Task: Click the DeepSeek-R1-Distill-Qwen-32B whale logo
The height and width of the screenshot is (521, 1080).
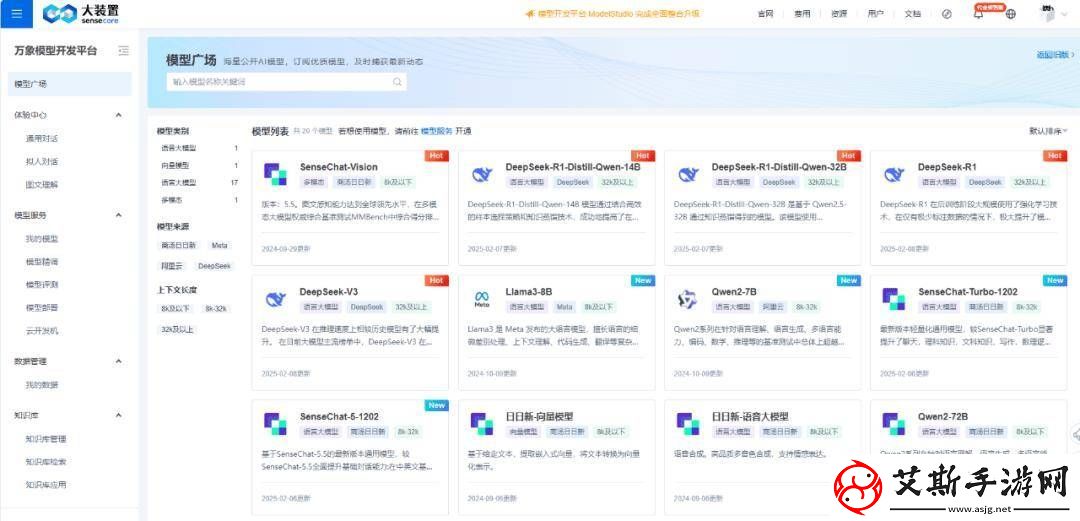Action: tap(687, 174)
